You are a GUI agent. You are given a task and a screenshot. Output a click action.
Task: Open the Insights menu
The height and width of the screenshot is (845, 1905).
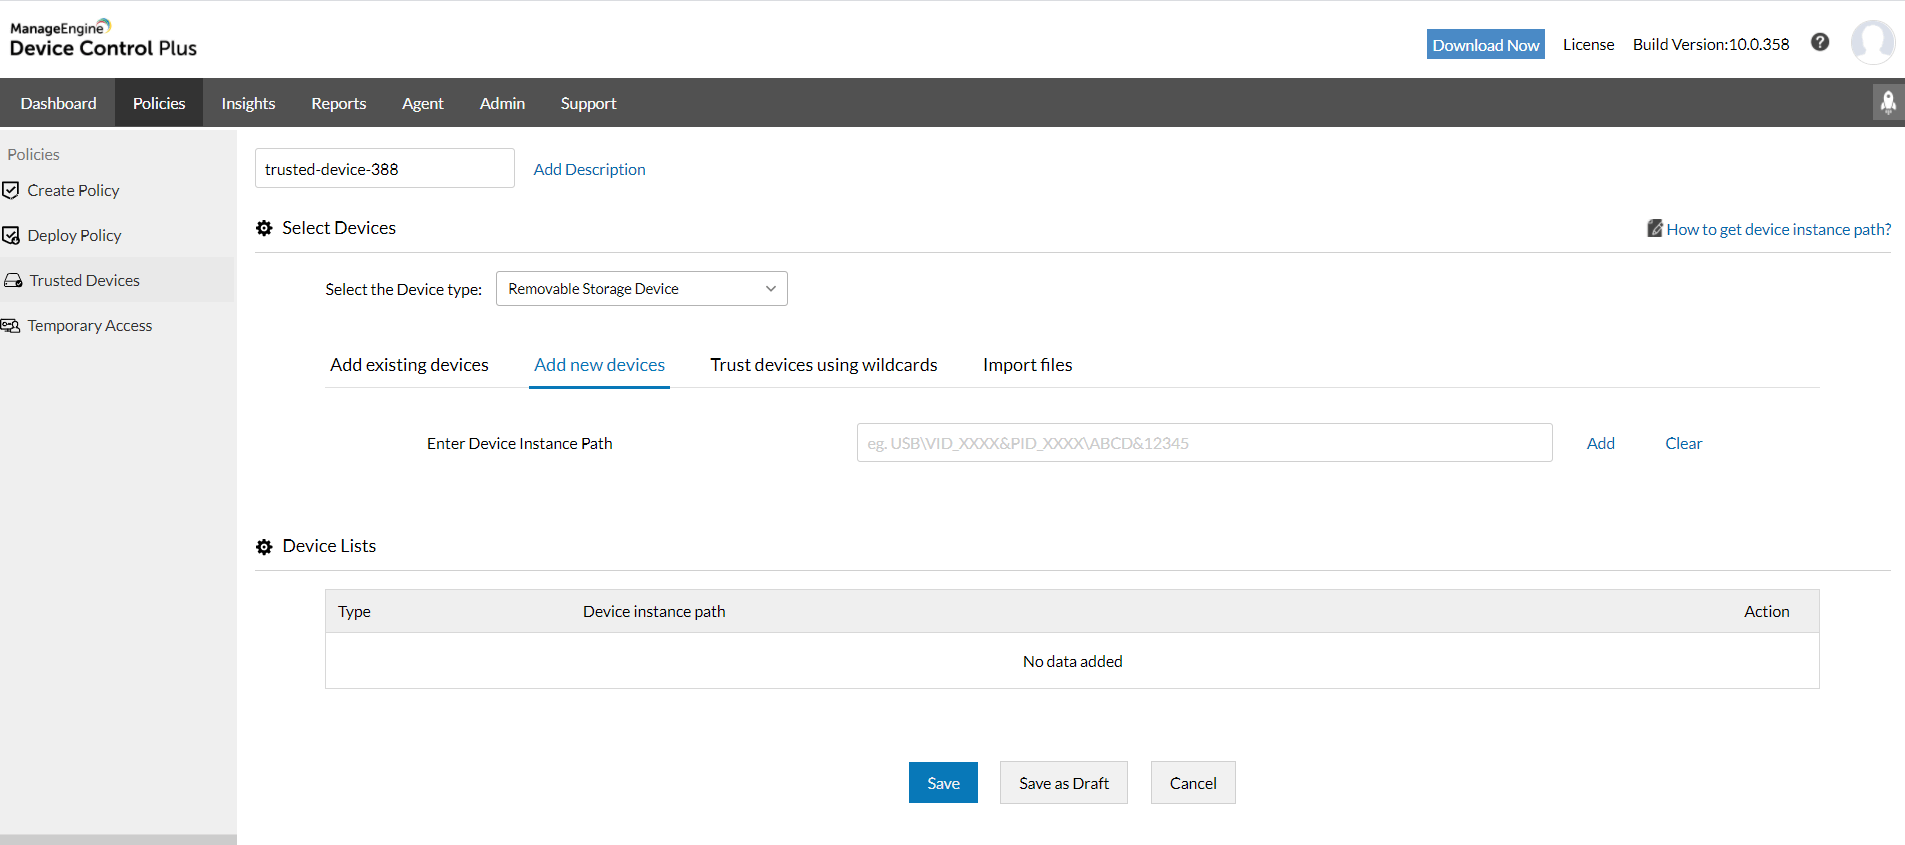248,103
